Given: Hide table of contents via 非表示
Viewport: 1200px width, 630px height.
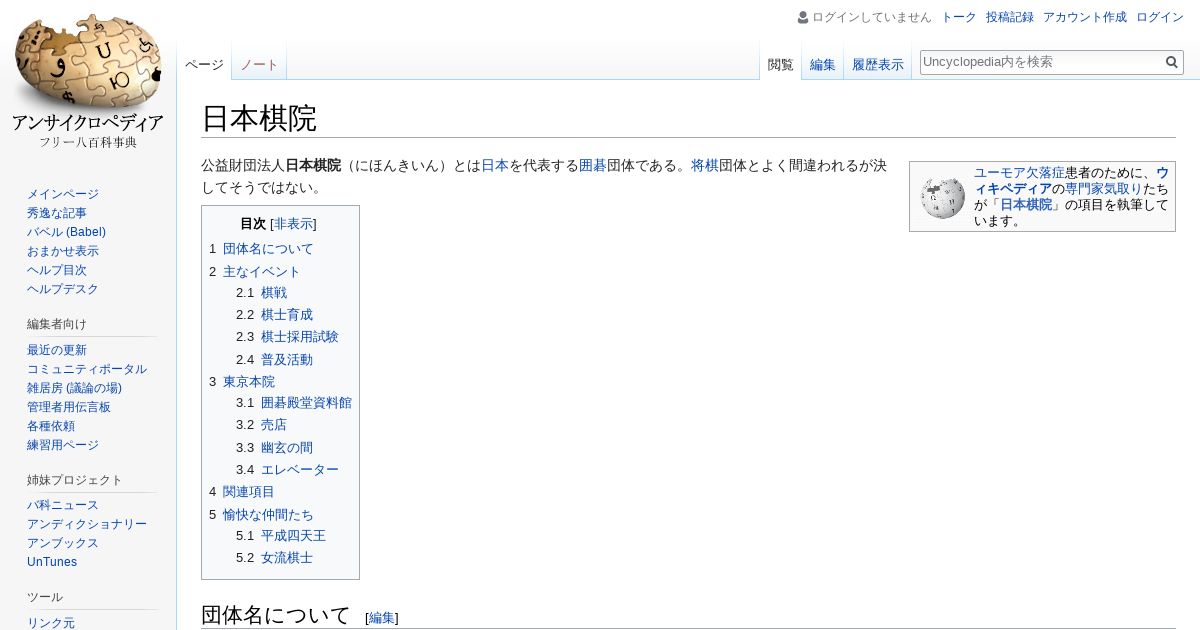Looking at the screenshot, I should tap(293, 224).
